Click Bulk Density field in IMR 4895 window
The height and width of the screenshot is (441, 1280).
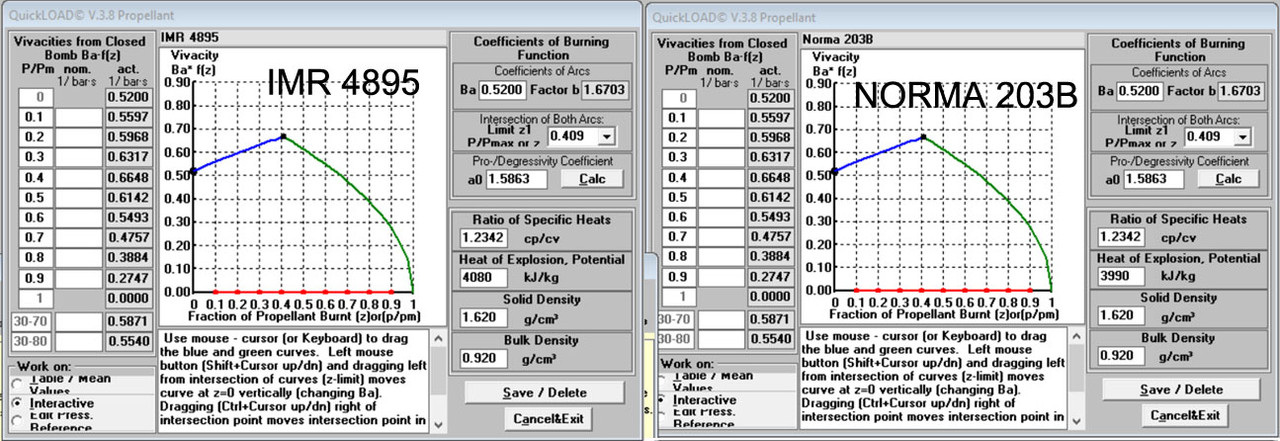(x=482, y=356)
